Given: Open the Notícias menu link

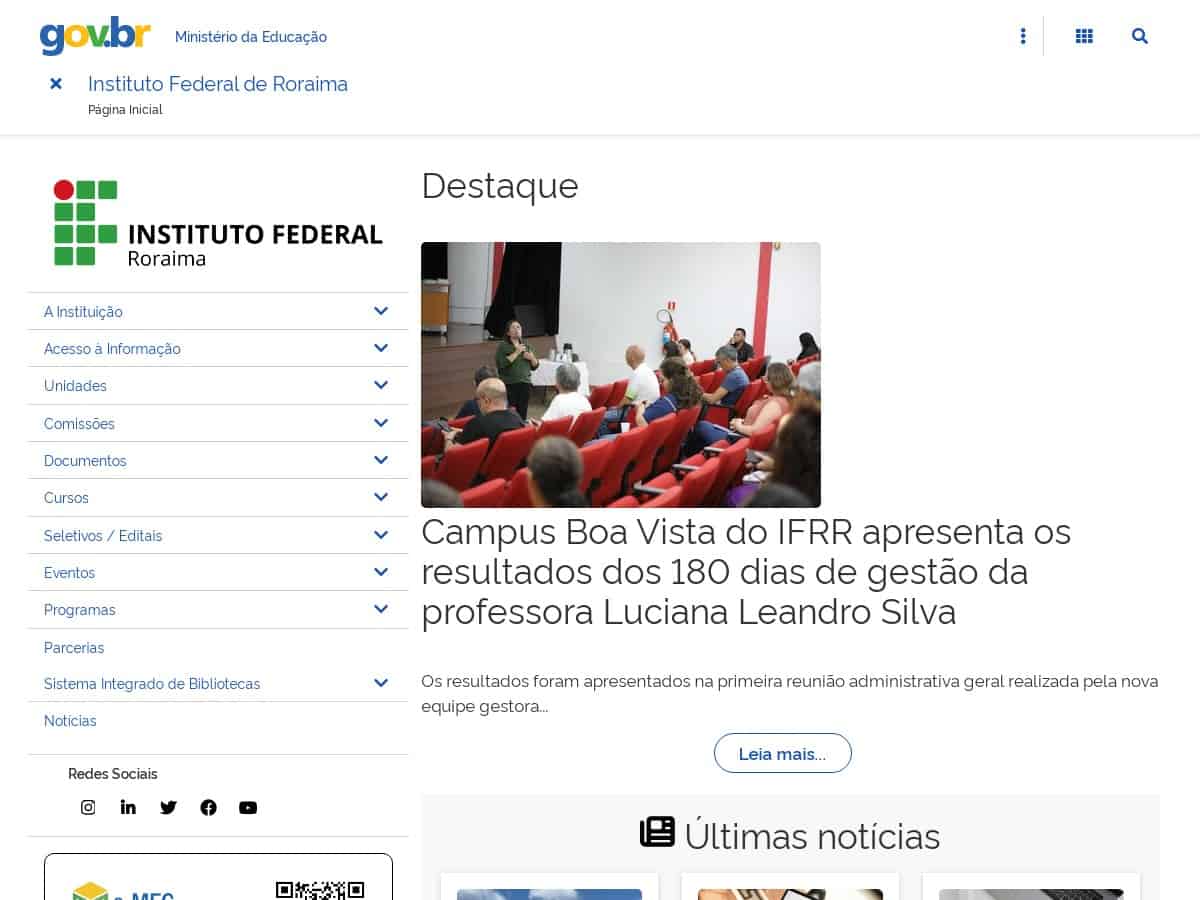Looking at the screenshot, I should coord(70,721).
